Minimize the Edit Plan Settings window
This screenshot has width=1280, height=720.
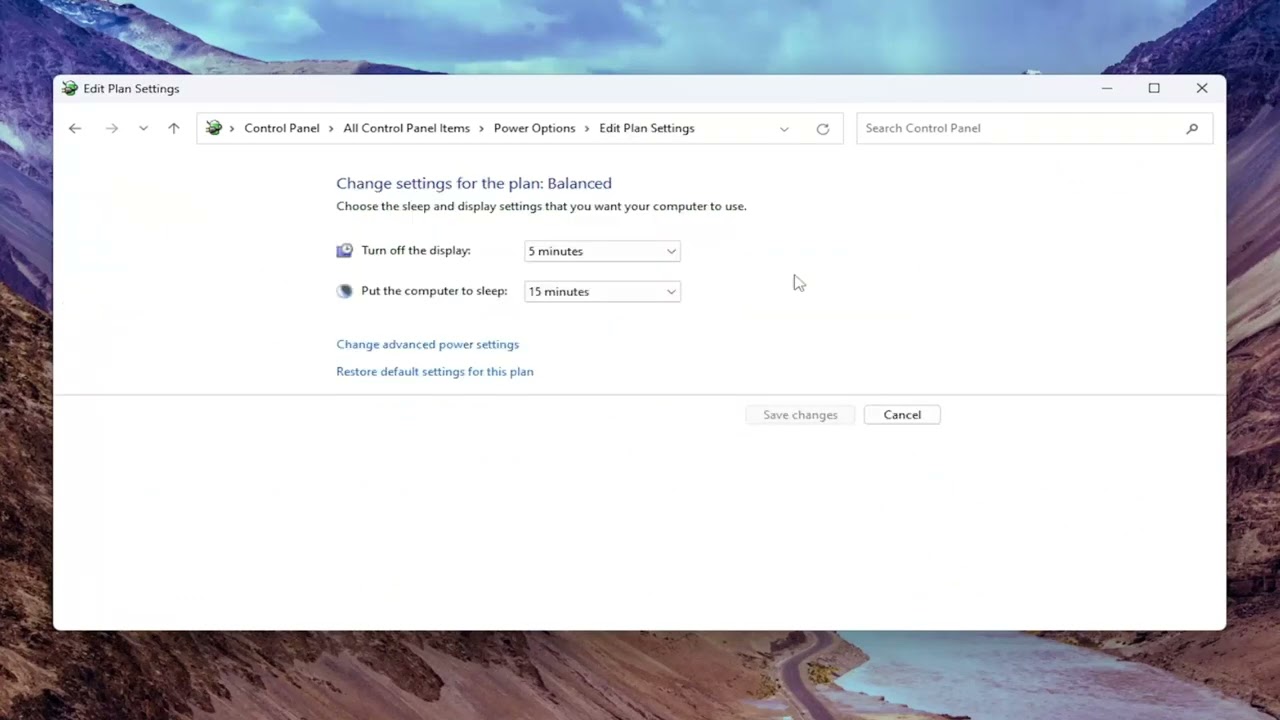point(1107,88)
